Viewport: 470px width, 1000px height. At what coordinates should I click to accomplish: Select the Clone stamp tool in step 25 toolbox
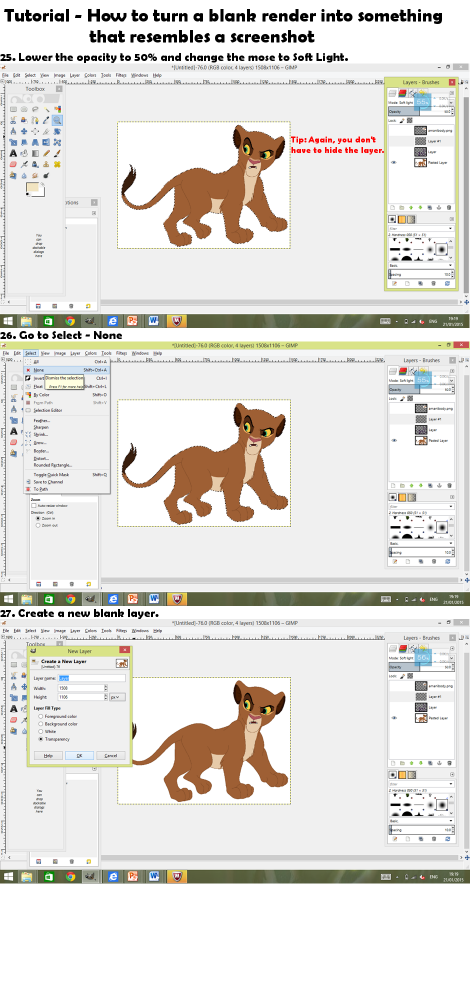pyautogui.click(x=46, y=165)
